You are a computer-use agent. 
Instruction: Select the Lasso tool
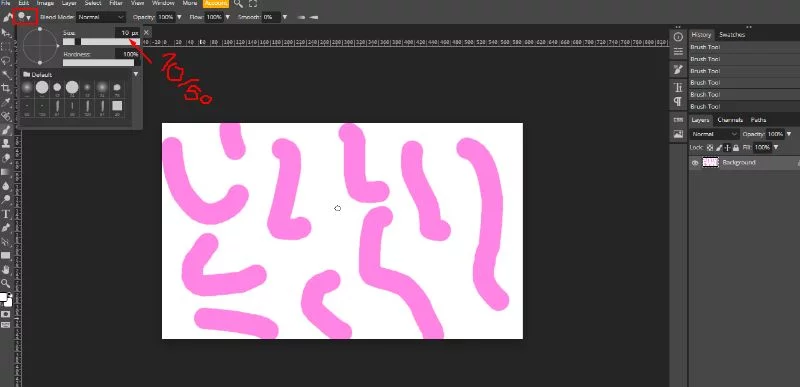click(x=6, y=61)
